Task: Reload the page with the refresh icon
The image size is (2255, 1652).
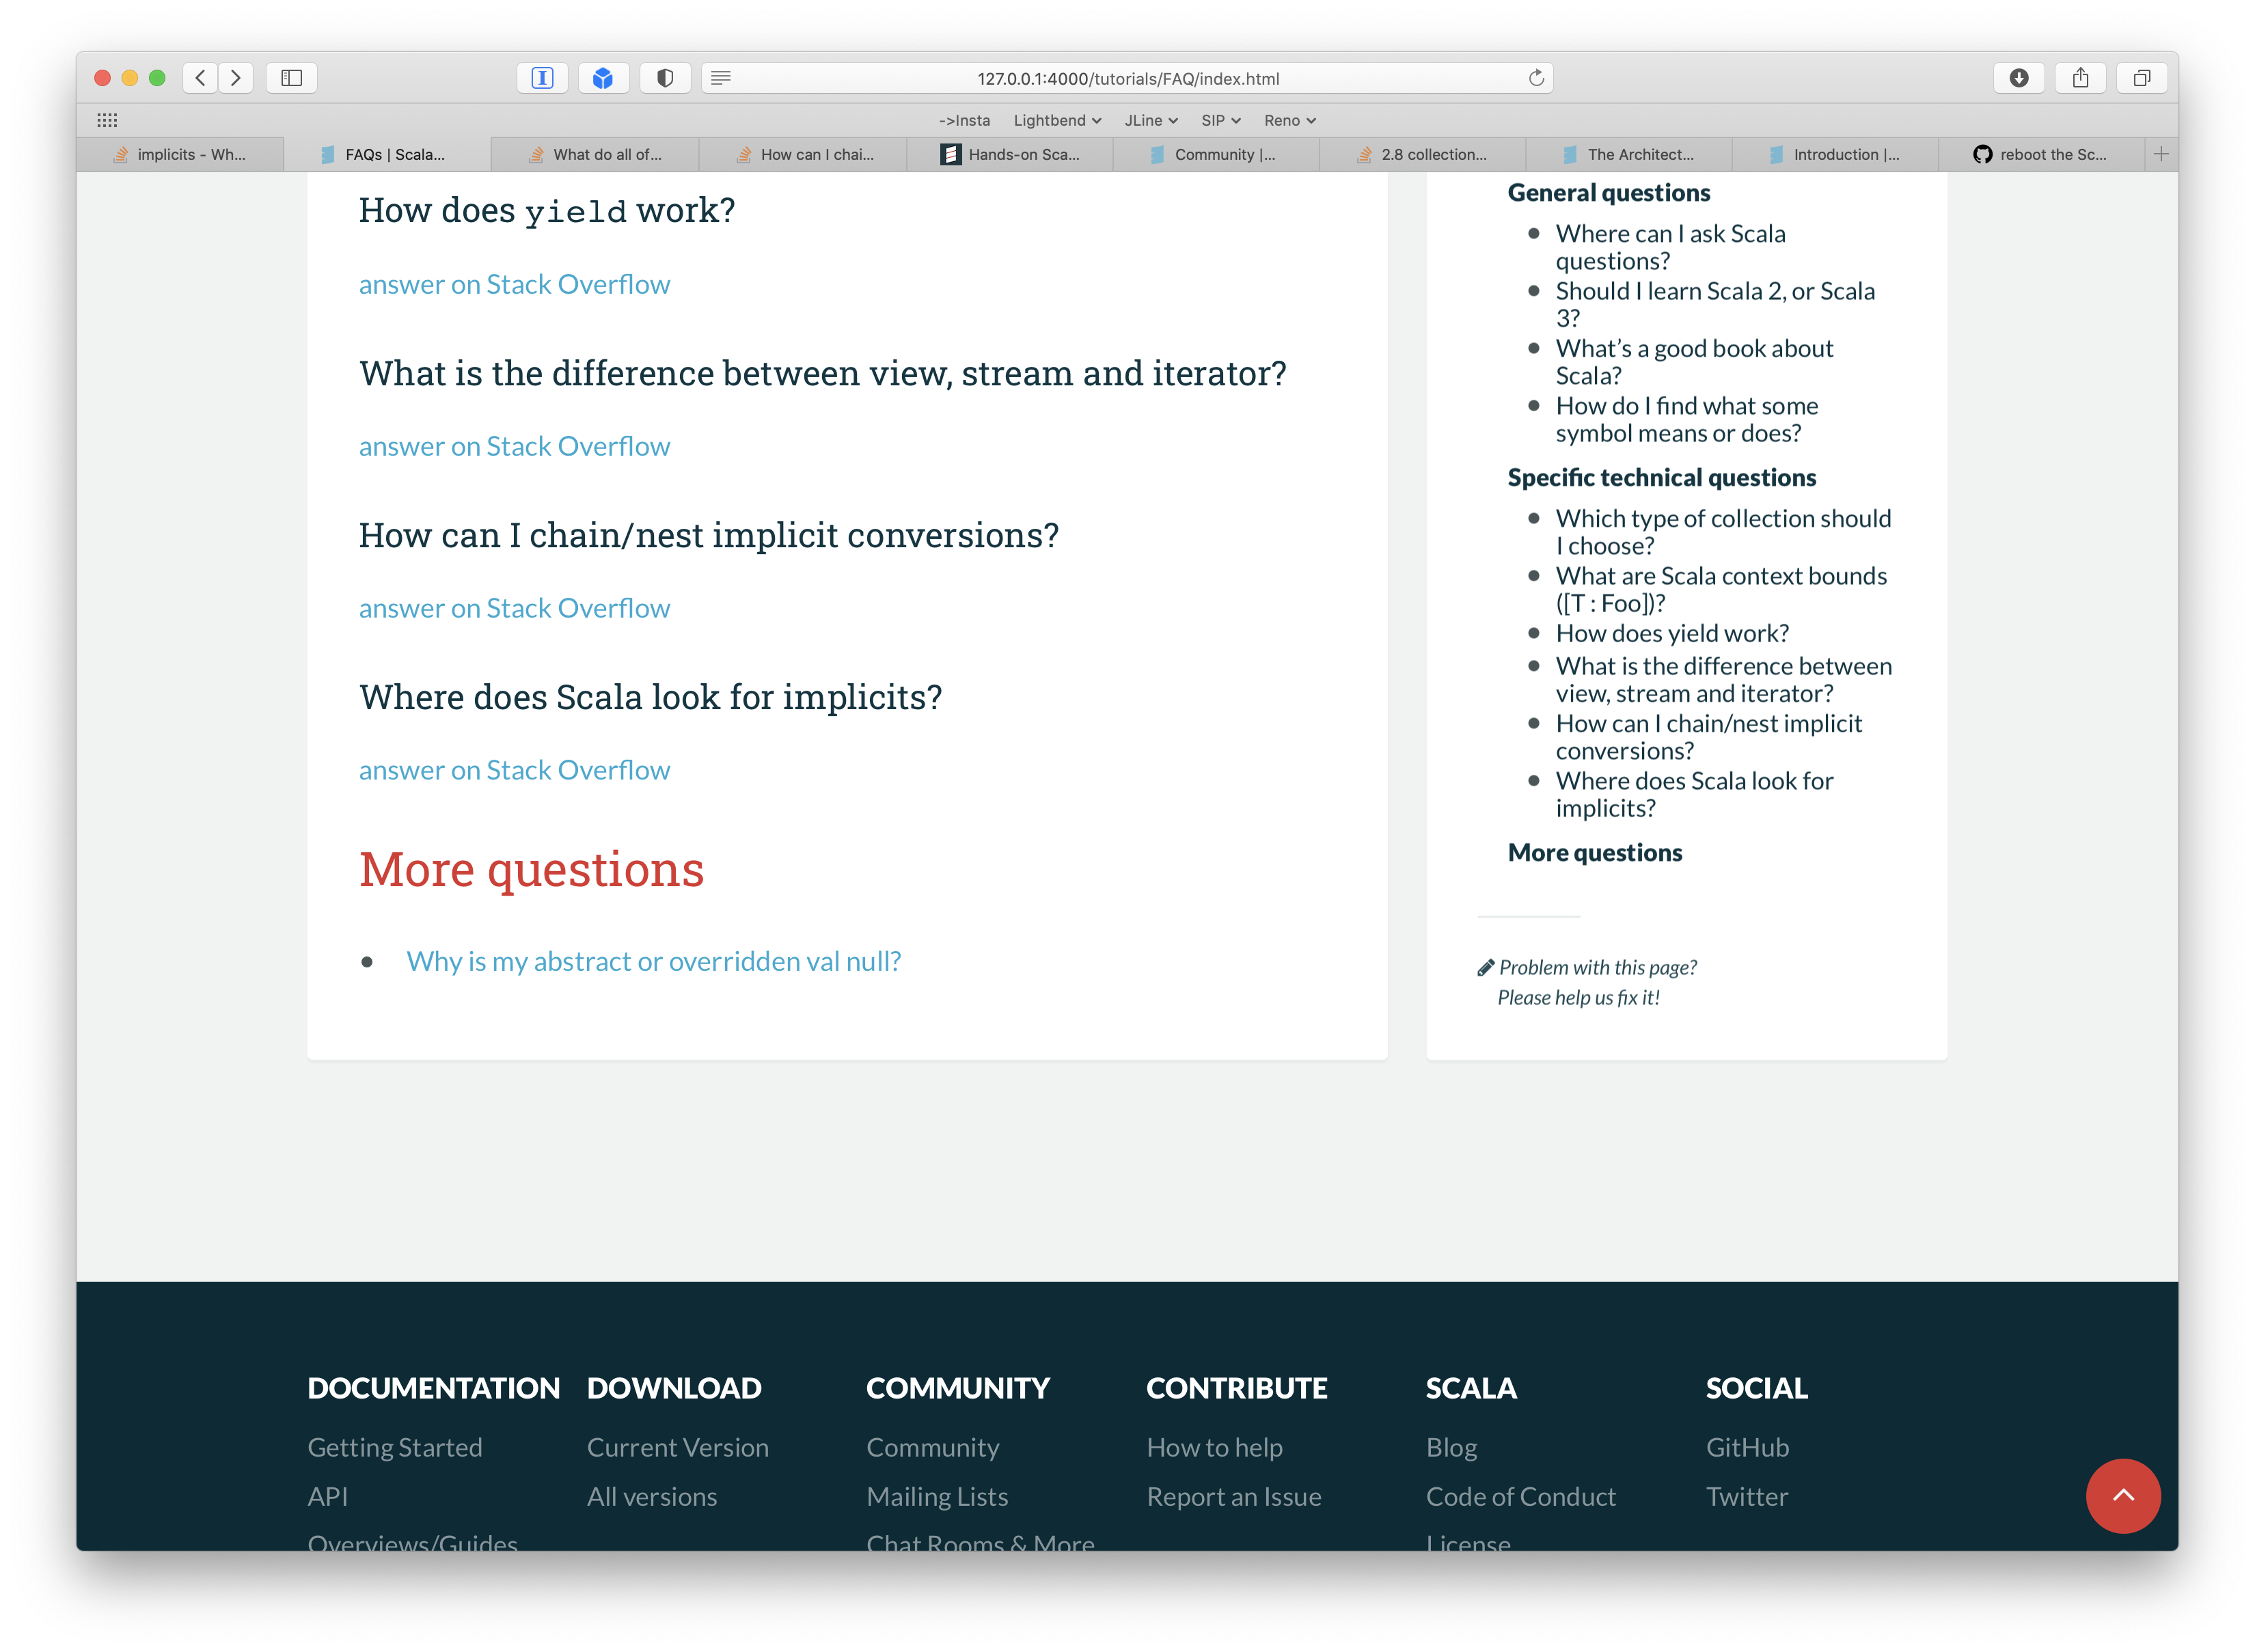Action: pos(1536,78)
